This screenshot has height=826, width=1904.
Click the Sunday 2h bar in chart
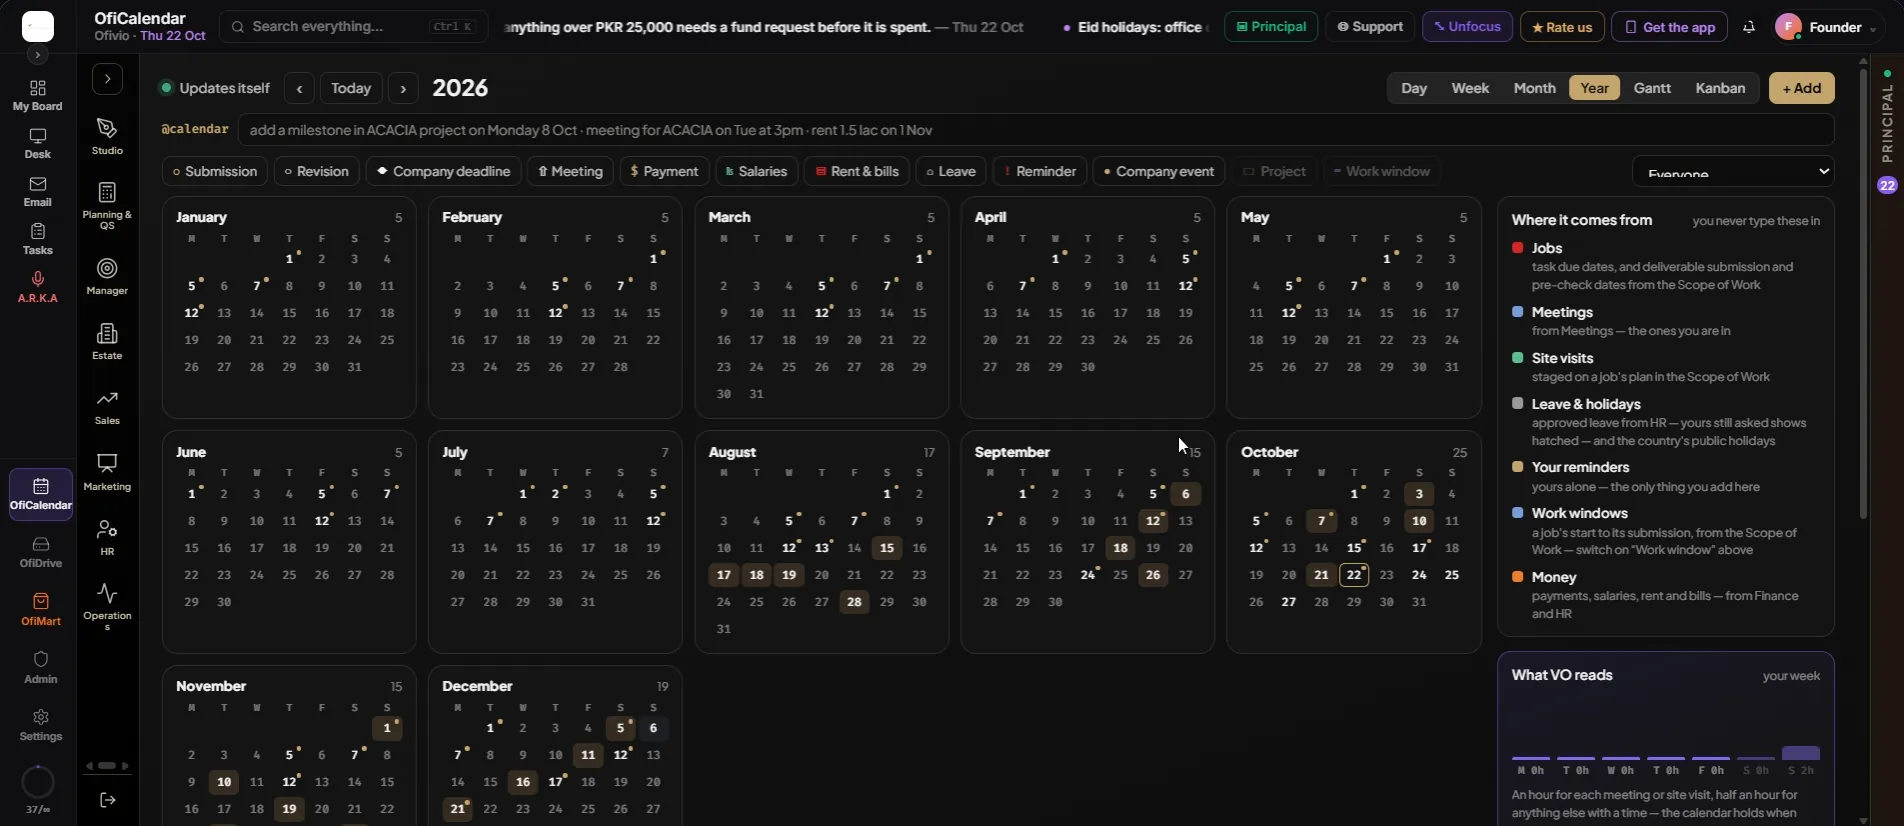point(1800,753)
